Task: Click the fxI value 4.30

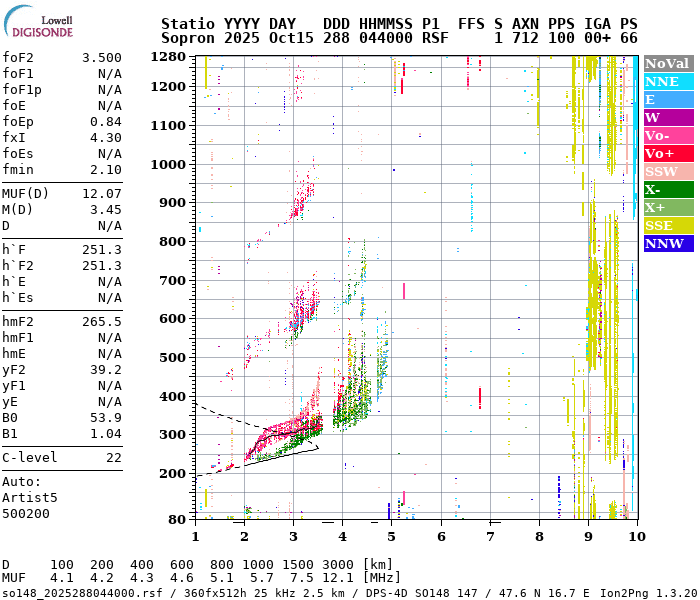Action: (x=106, y=138)
